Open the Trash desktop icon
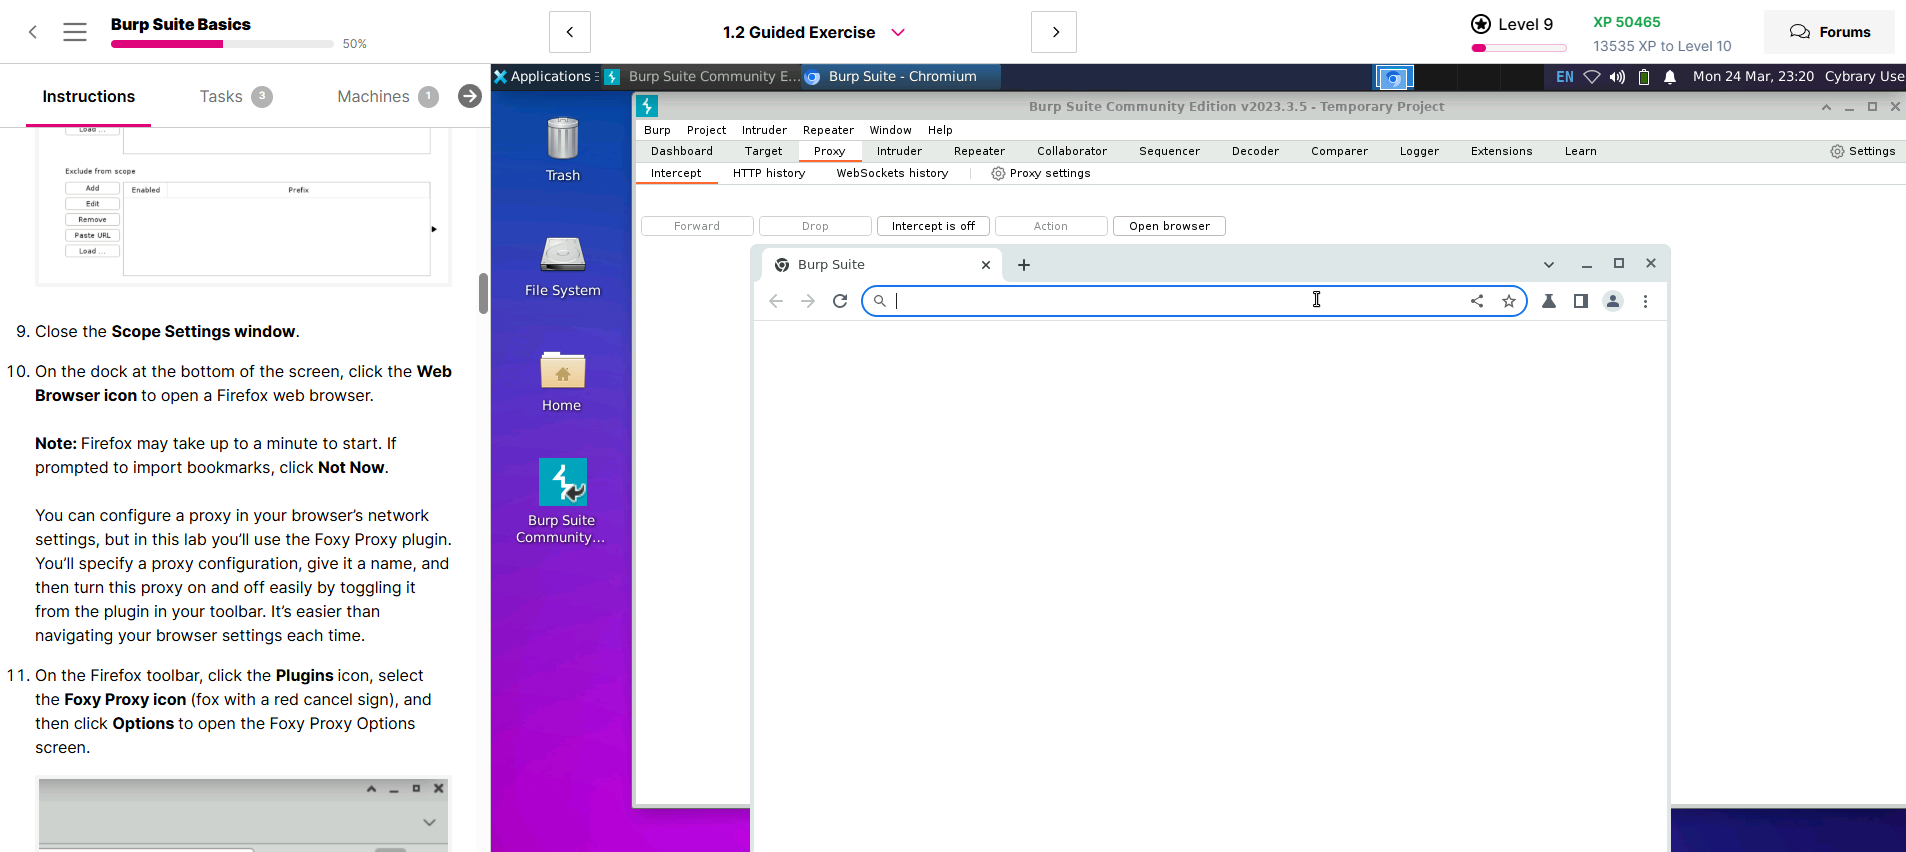The height and width of the screenshot is (852, 1906). 562,149
